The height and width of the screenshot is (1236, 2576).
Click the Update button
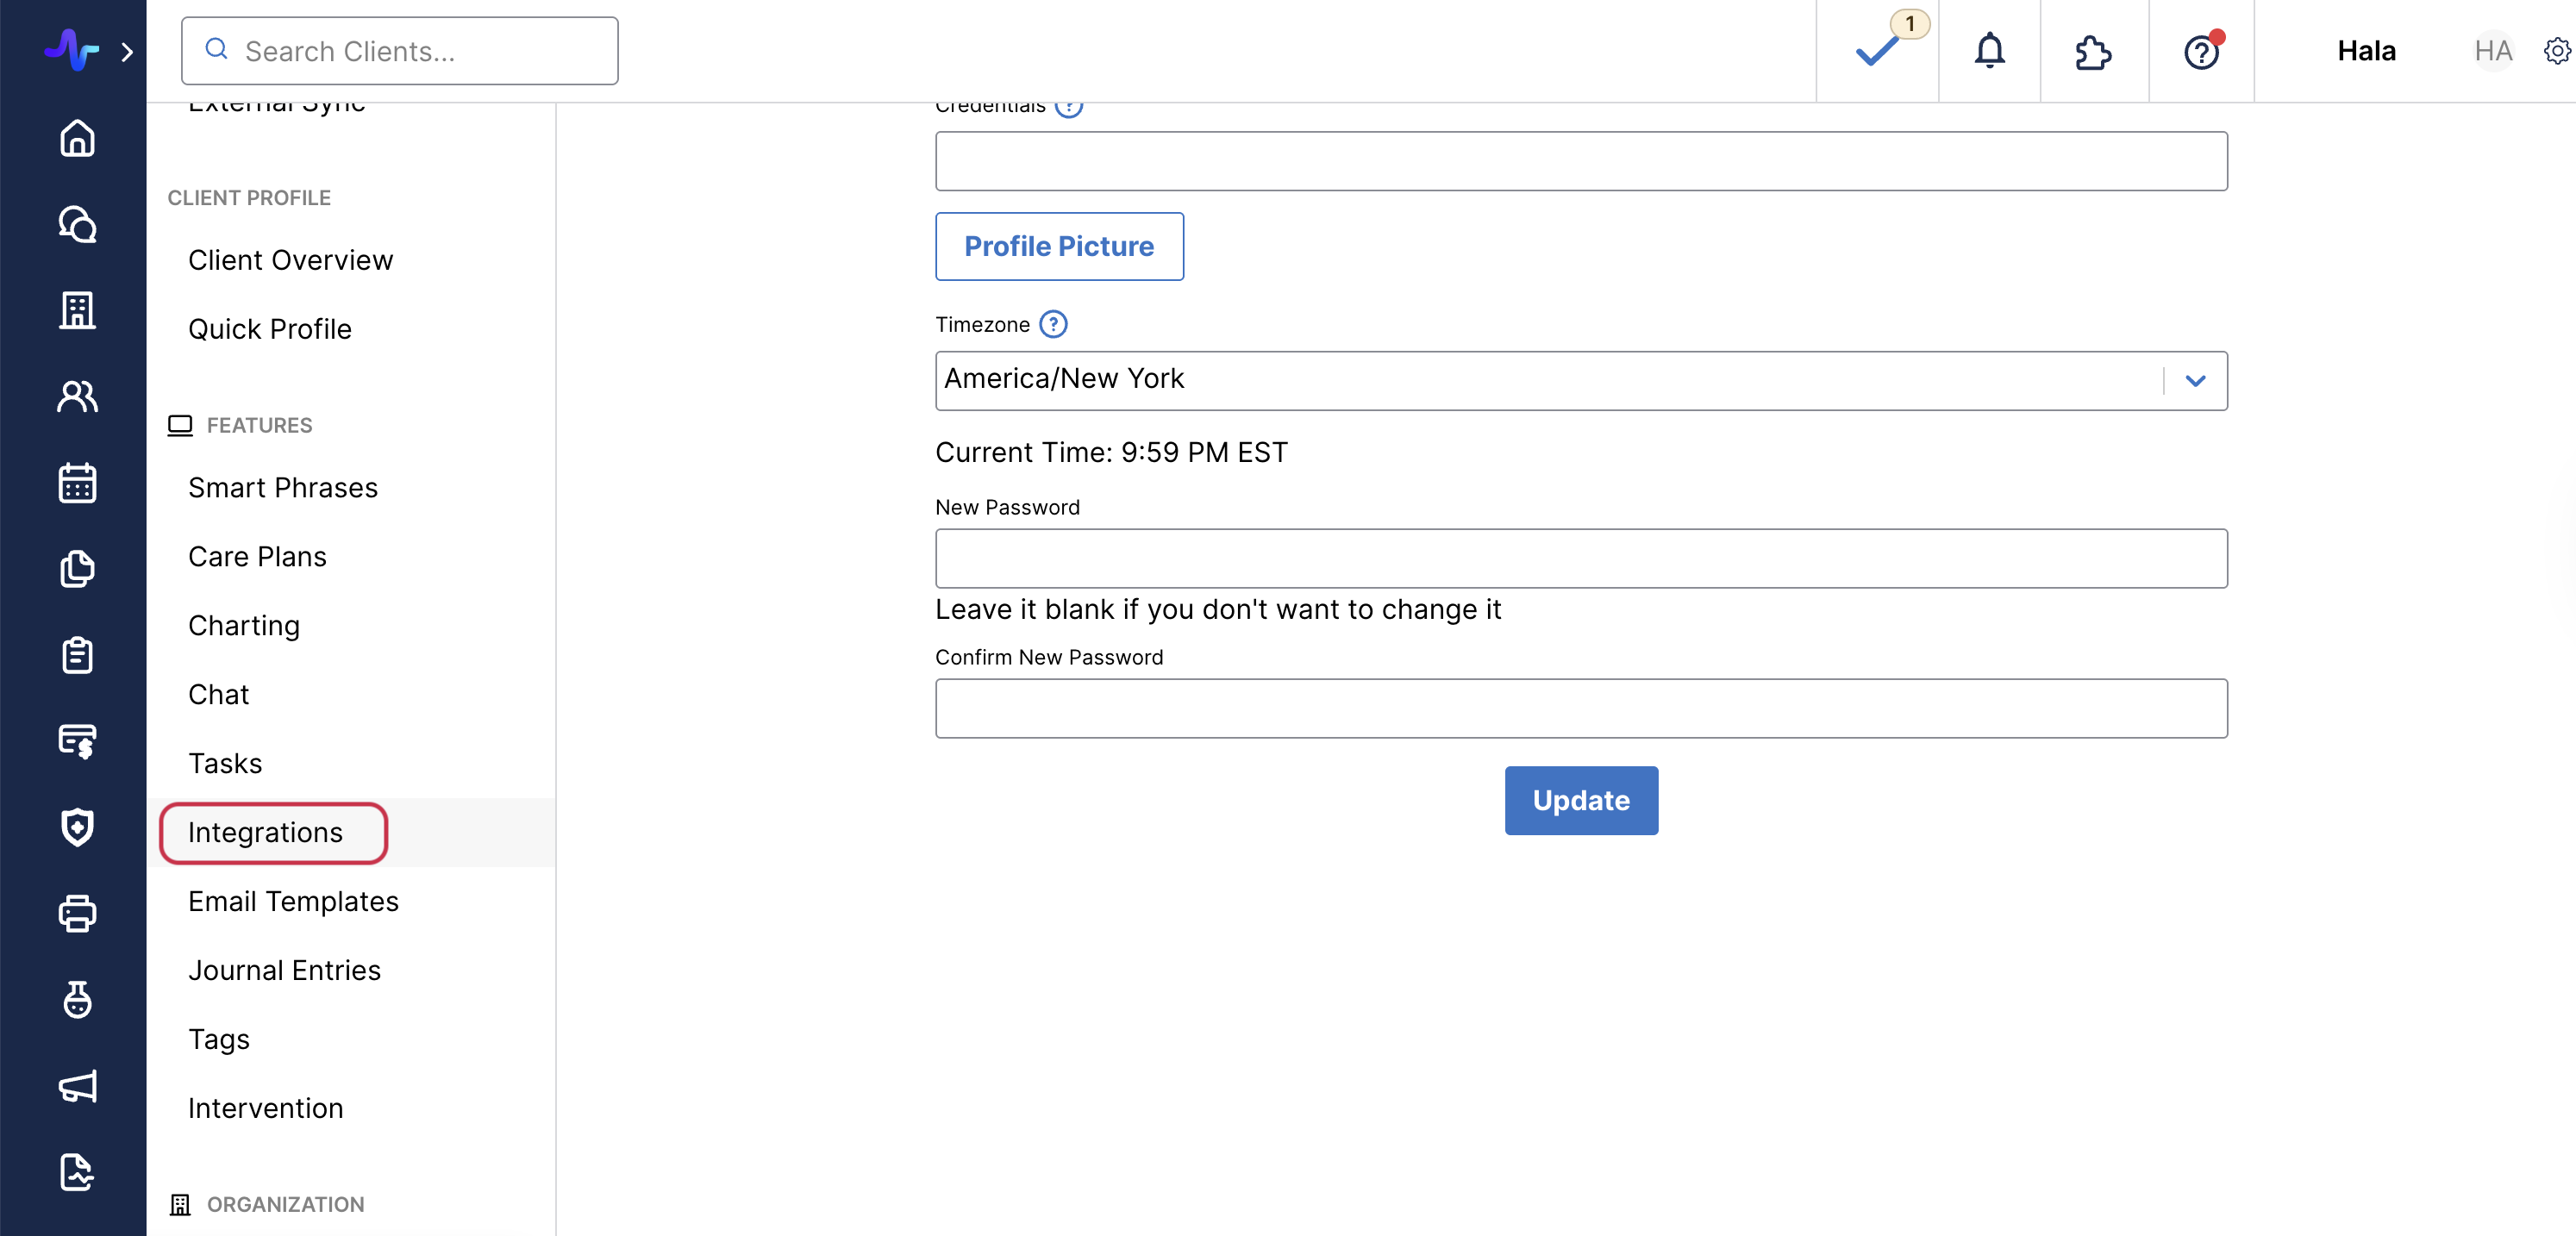[1580, 800]
